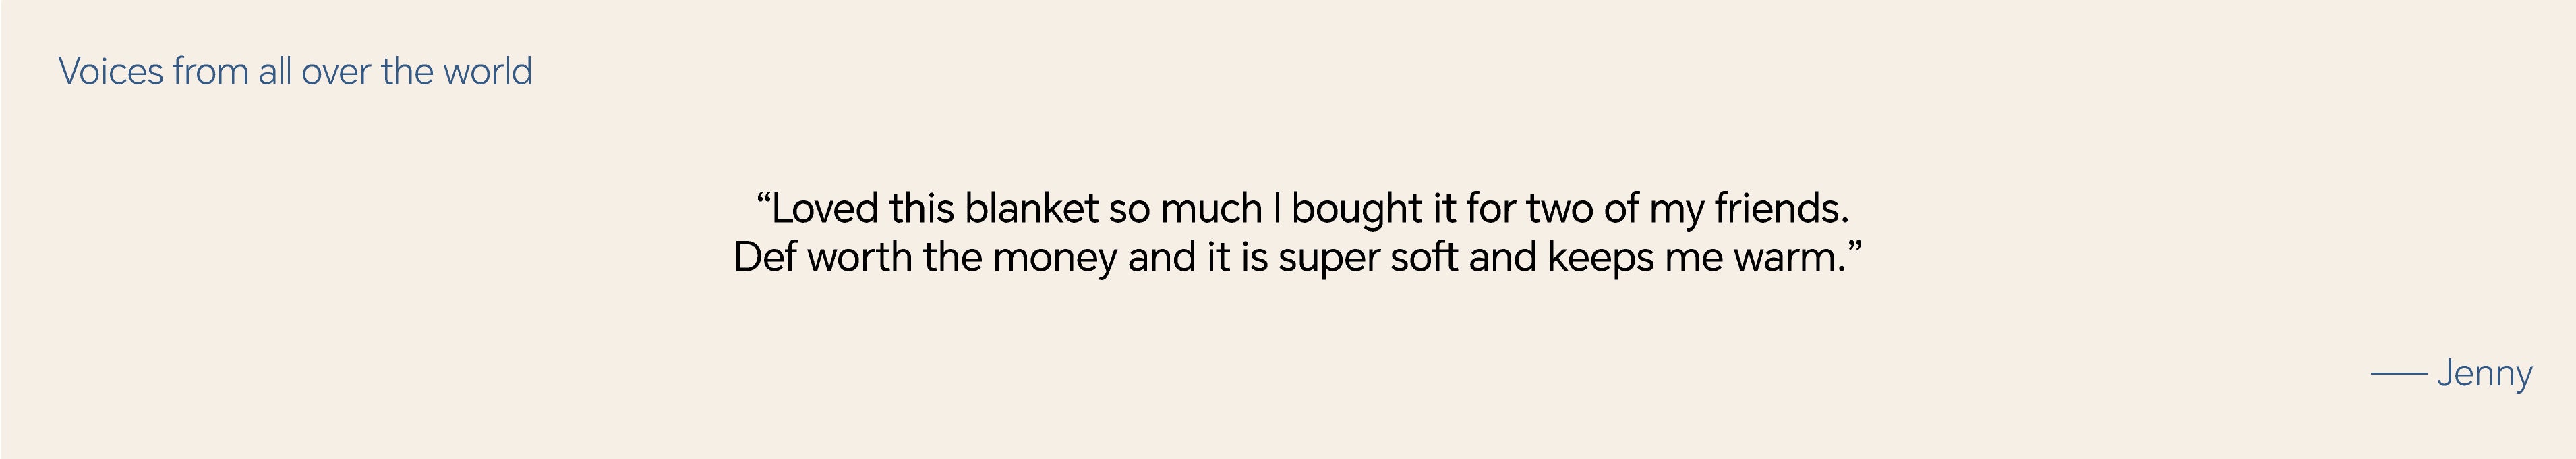Click the word 'money' in the quote
The image size is (2576, 459).
click(x=1054, y=258)
